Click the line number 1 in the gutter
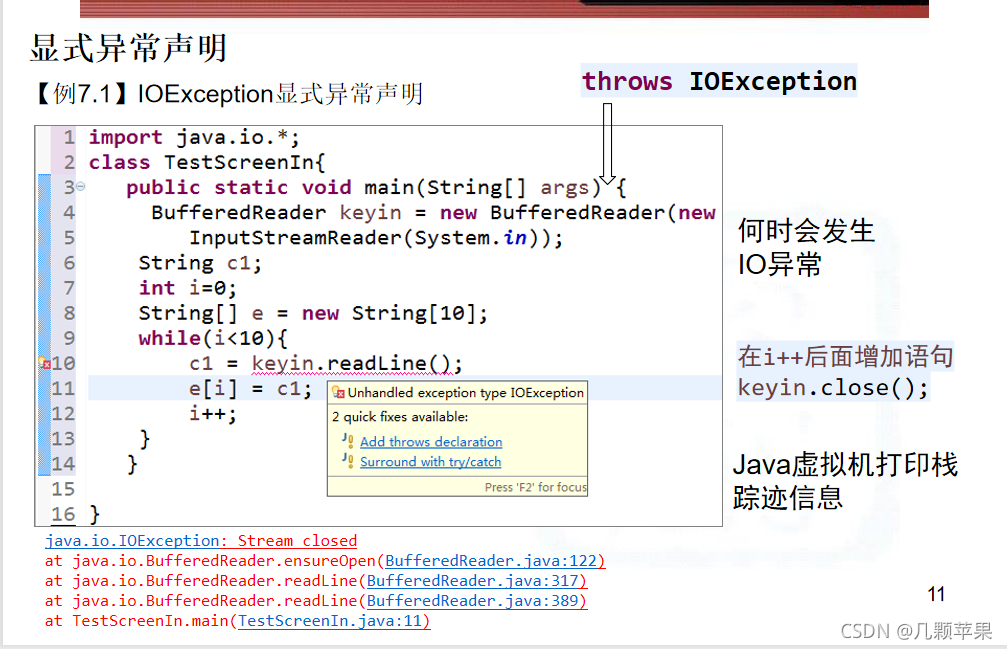Screen dimensions: 1007x649 [x=69, y=137]
